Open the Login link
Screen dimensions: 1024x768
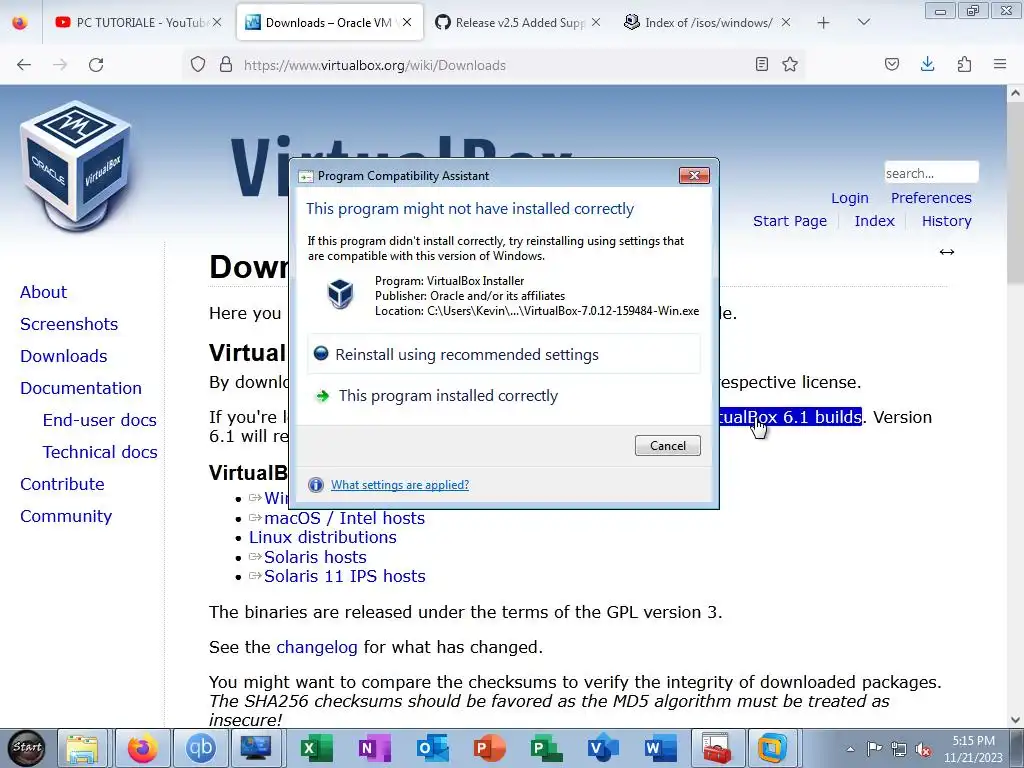(850, 198)
